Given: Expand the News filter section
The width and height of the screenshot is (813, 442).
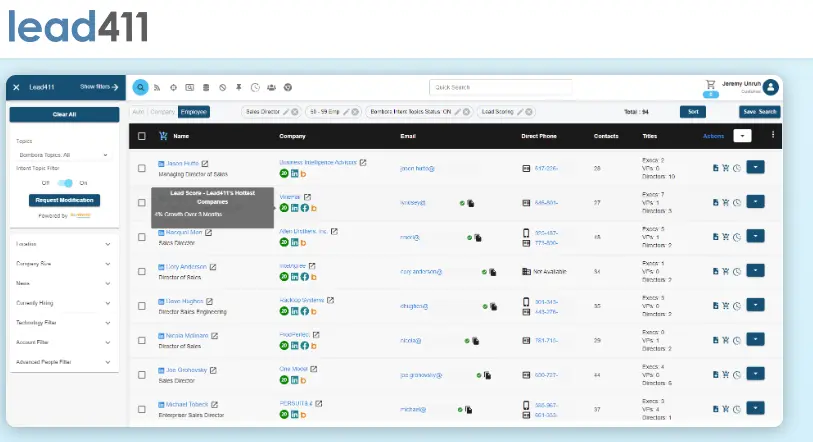Looking at the screenshot, I should click(64, 283).
